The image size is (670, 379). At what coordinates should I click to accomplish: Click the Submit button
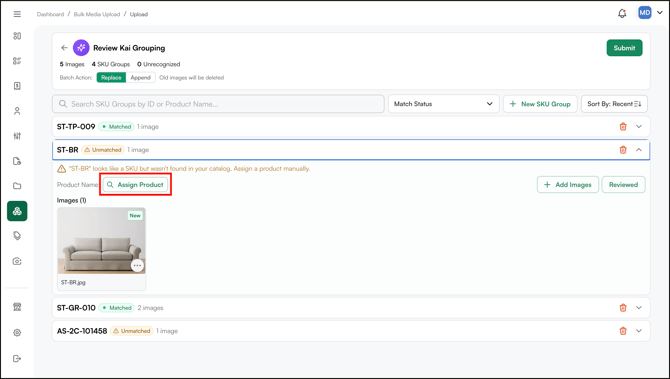624,48
